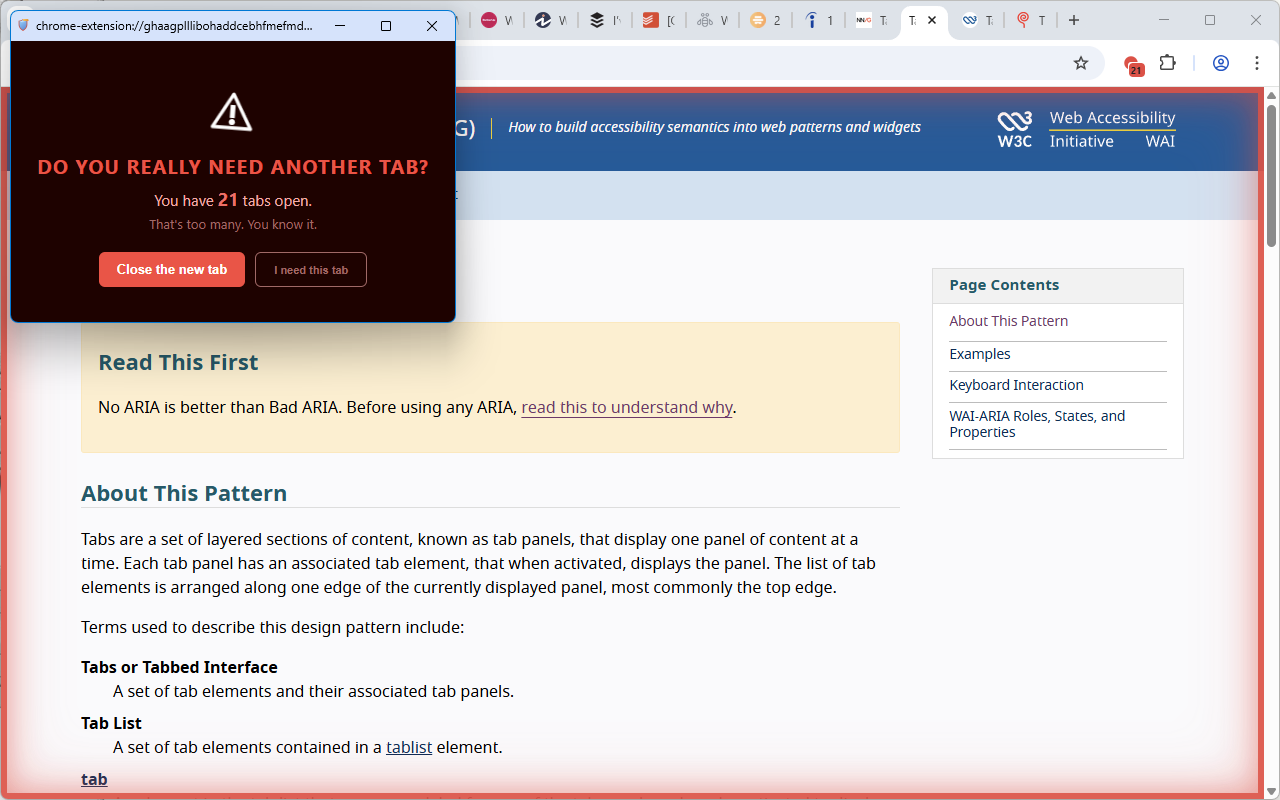Click the 'Close the new tab' button
1280x800 pixels.
click(172, 270)
